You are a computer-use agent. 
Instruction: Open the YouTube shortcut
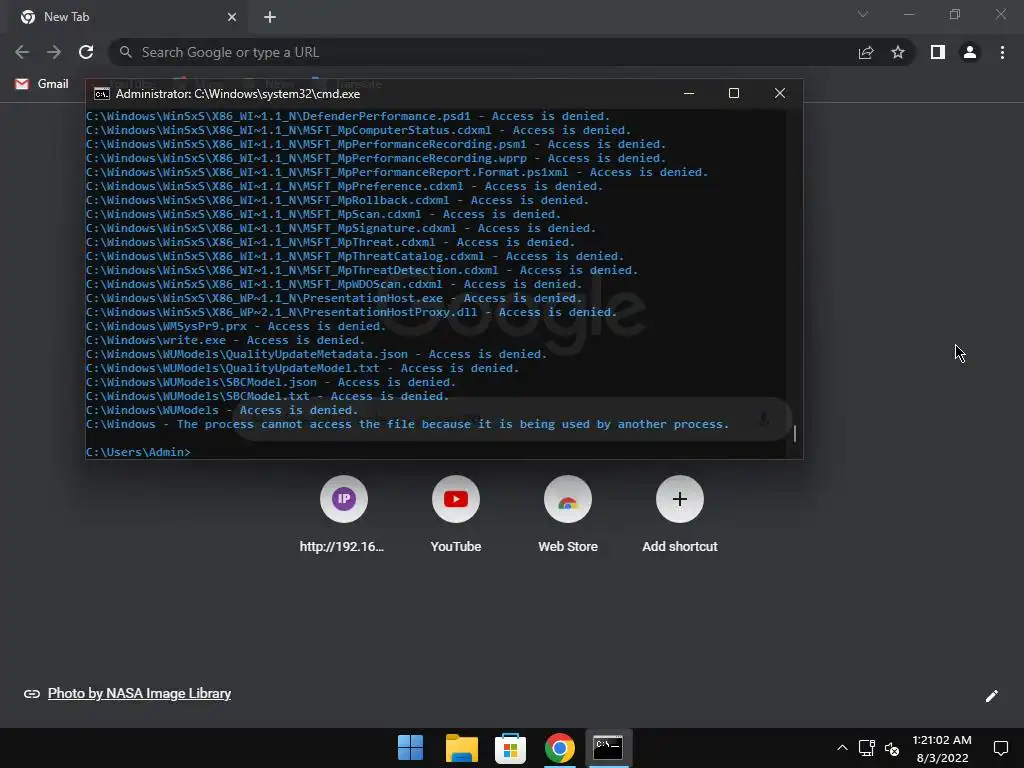[x=456, y=515]
